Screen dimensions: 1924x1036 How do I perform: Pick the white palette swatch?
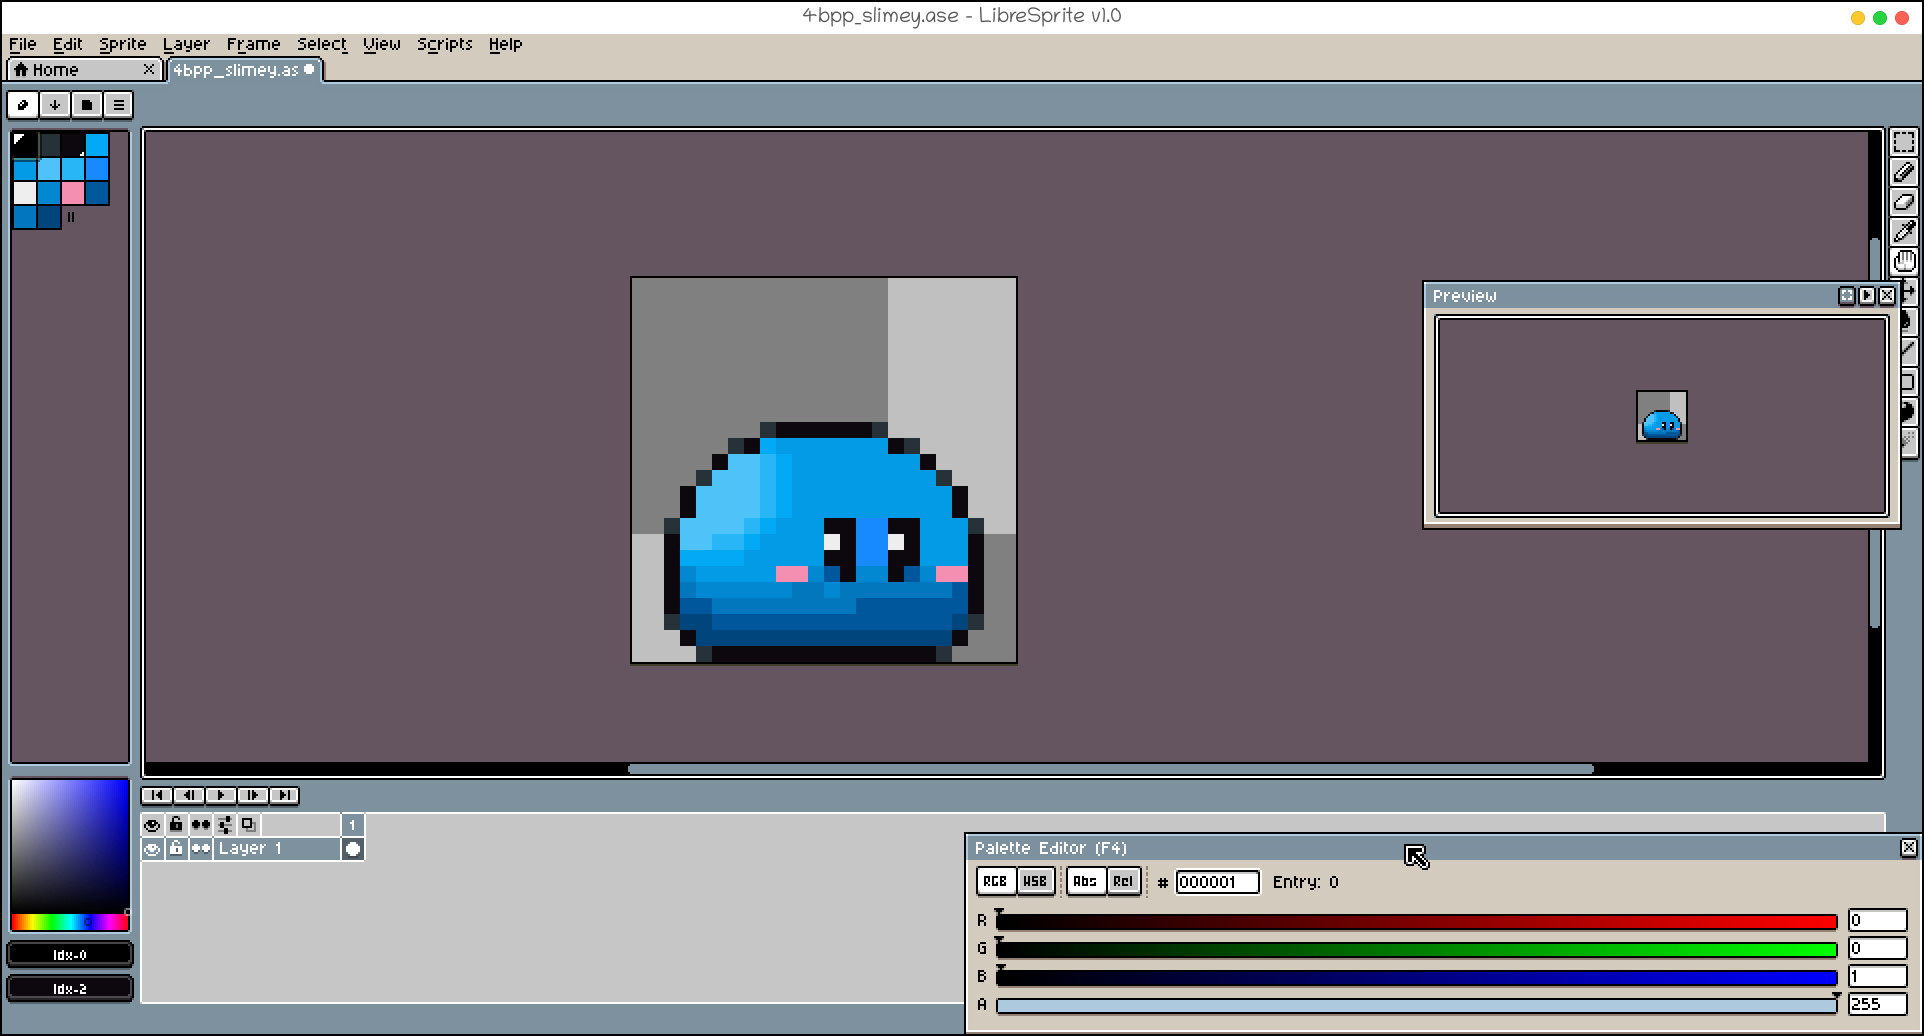coord(25,193)
